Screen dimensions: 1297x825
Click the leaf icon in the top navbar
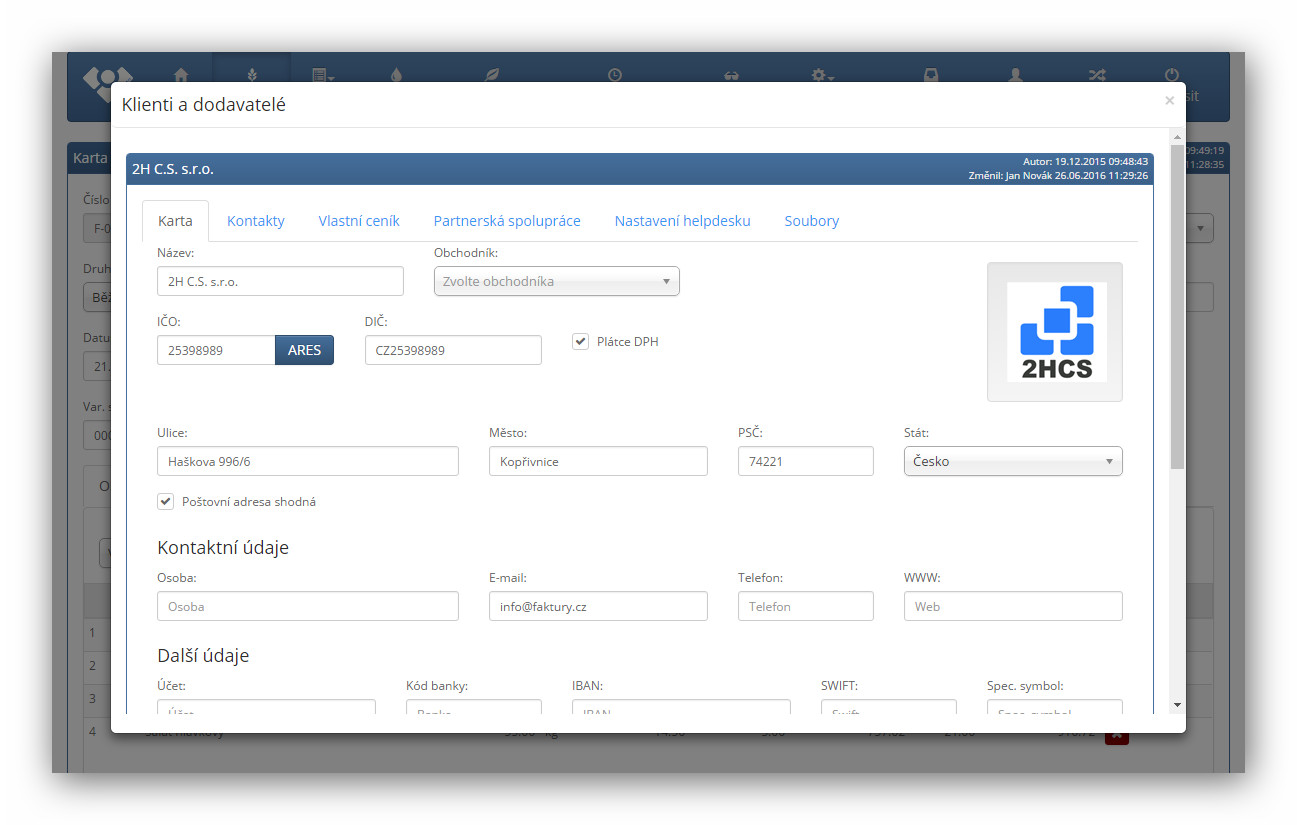tap(491, 74)
